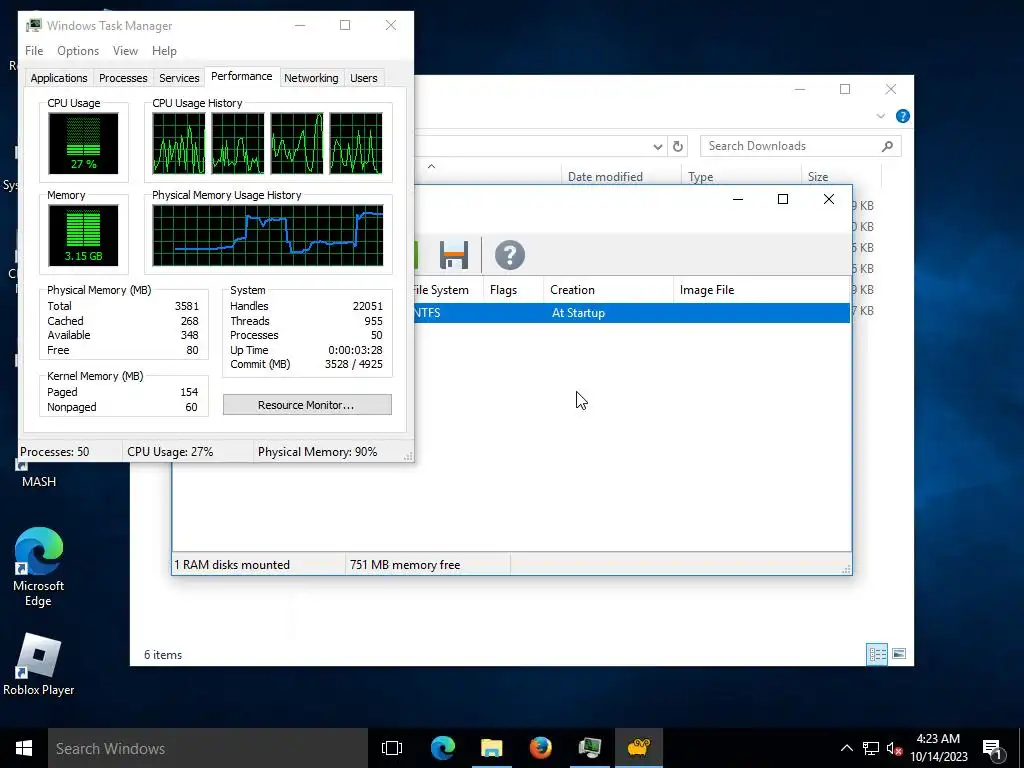This screenshot has height=768, width=1024.
Task: Click the Roblox Player desktop shortcut
Action: (x=39, y=665)
